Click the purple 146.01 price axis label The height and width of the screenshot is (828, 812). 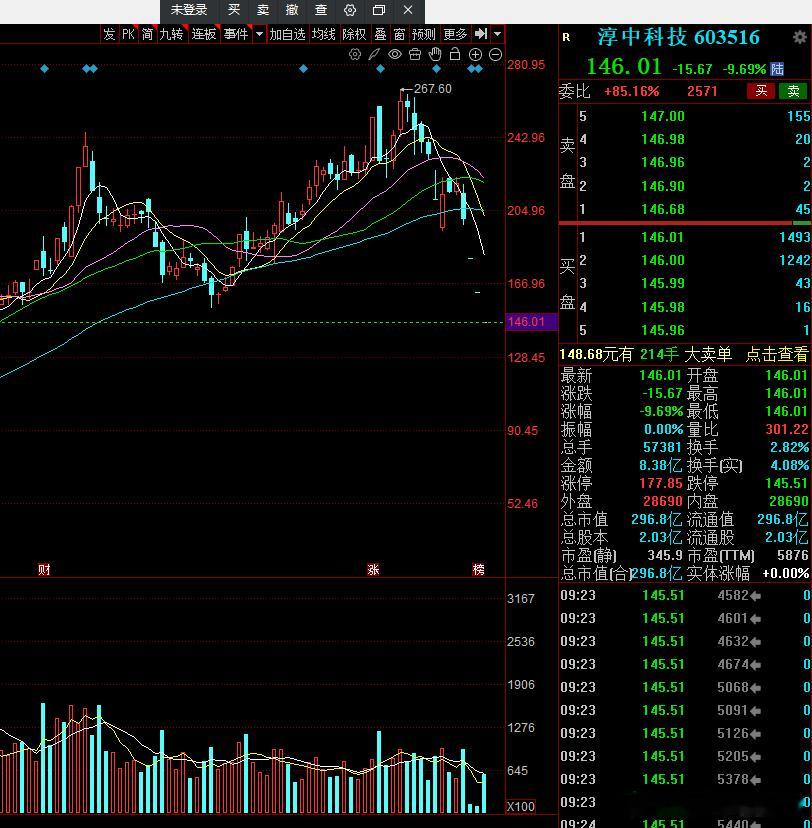point(532,322)
